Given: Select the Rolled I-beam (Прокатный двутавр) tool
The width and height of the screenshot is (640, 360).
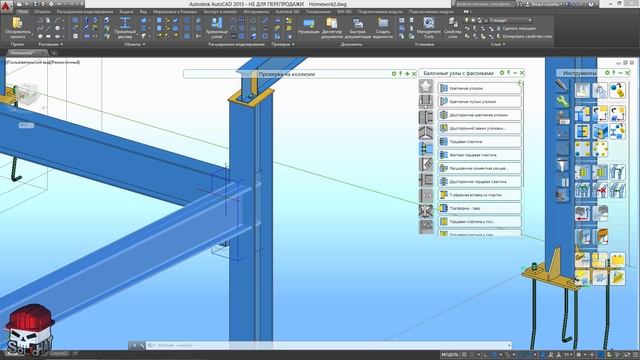Looking at the screenshot, I should (x=125, y=28).
